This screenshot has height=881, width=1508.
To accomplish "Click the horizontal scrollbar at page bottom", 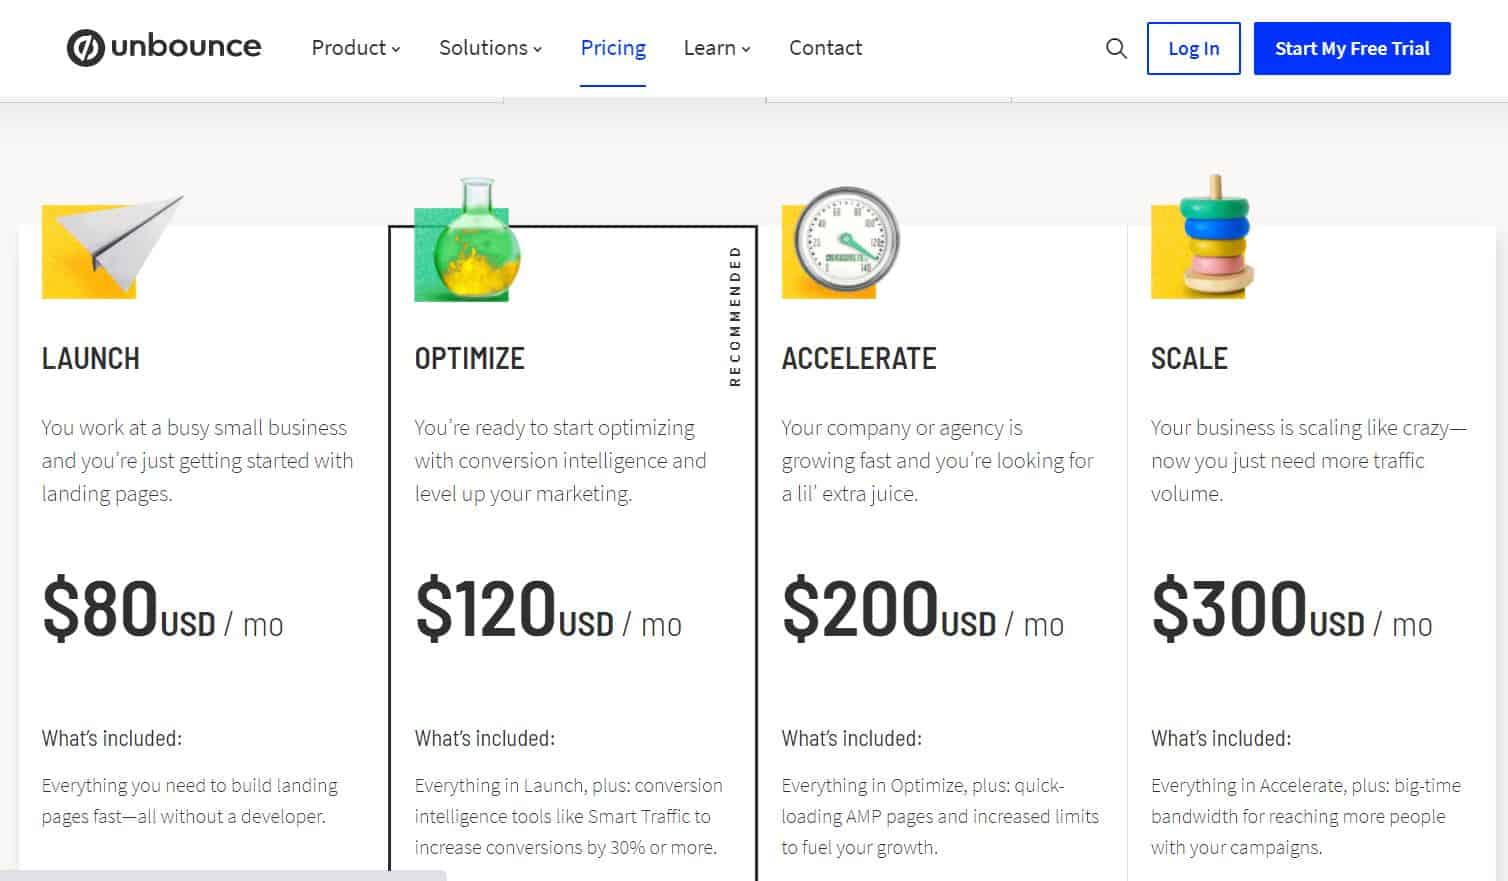I will click(x=220, y=875).
